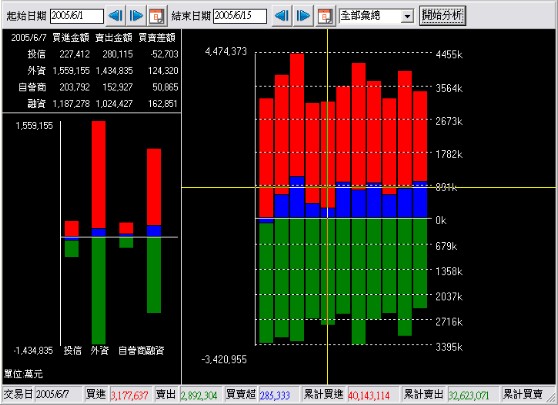Click the 累計買進 value in status bar
Viewport: 558px width, 405px height.
(372, 395)
